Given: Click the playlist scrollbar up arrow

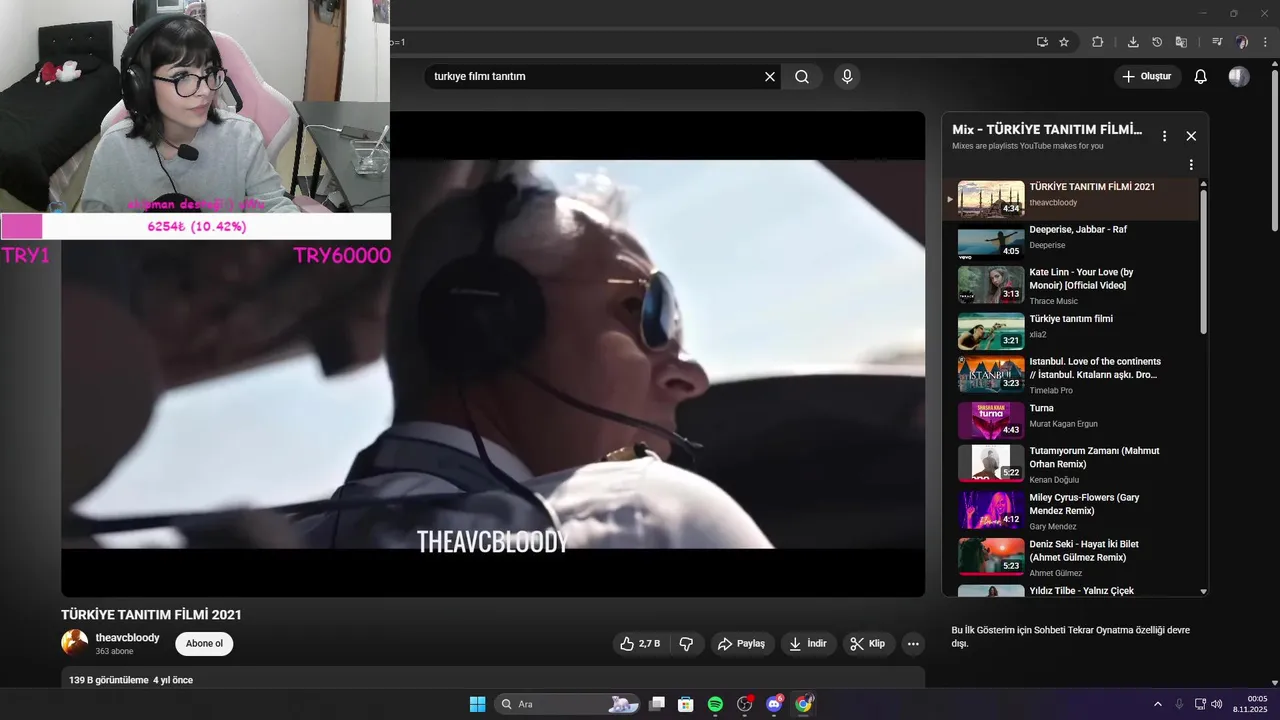Looking at the screenshot, I should 1203,184.
